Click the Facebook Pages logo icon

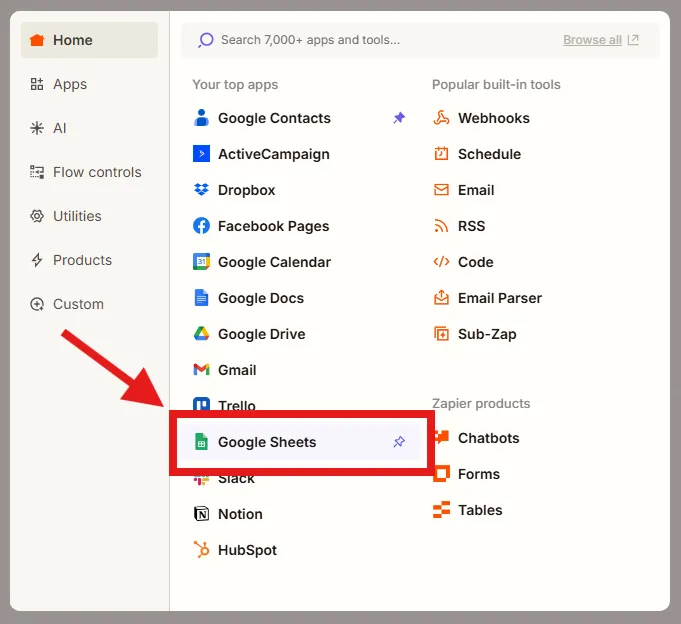point(201,226)
